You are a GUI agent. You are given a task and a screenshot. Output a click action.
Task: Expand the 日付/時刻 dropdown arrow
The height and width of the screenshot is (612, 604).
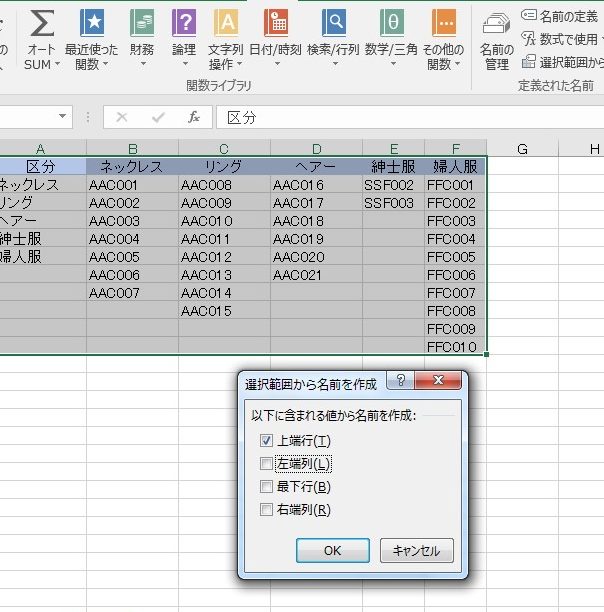277,64
